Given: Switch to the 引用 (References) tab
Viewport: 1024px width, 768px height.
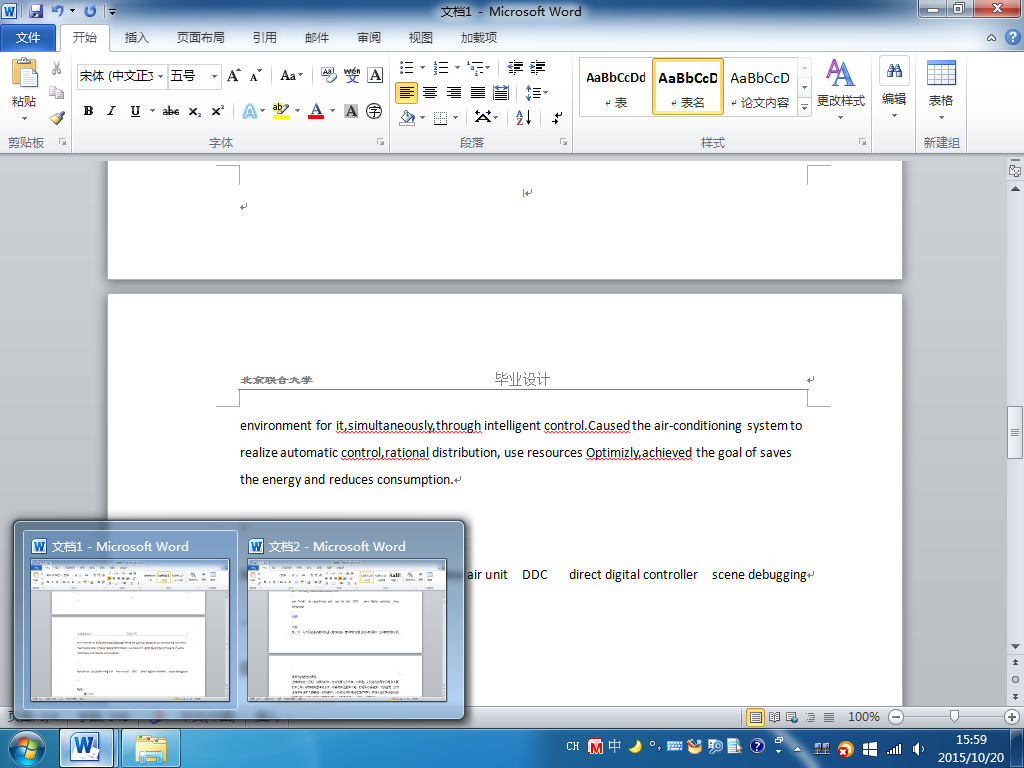Looking at the screenshot, I should (x=264, y=38).
